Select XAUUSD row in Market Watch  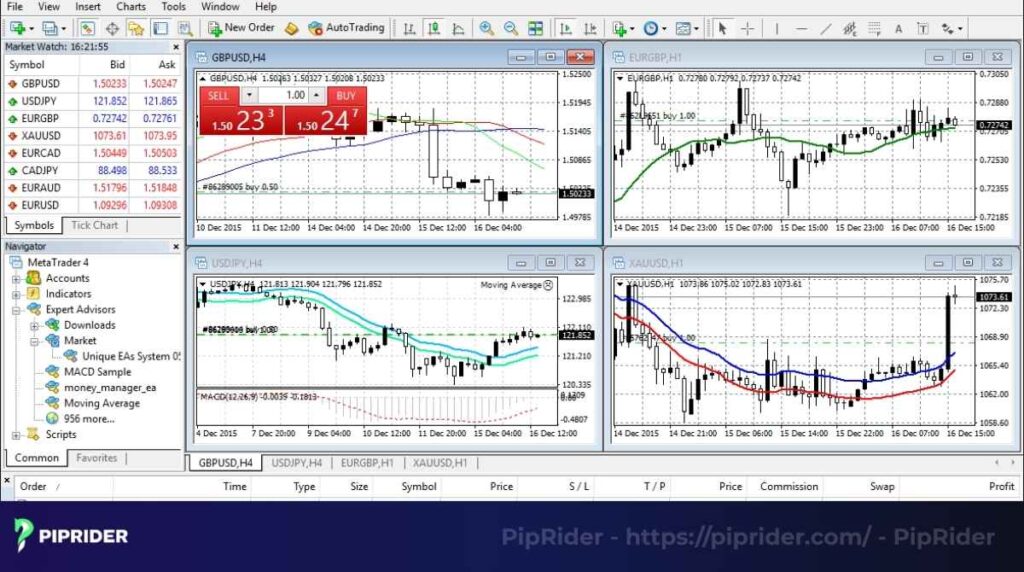tap(93, 136)
